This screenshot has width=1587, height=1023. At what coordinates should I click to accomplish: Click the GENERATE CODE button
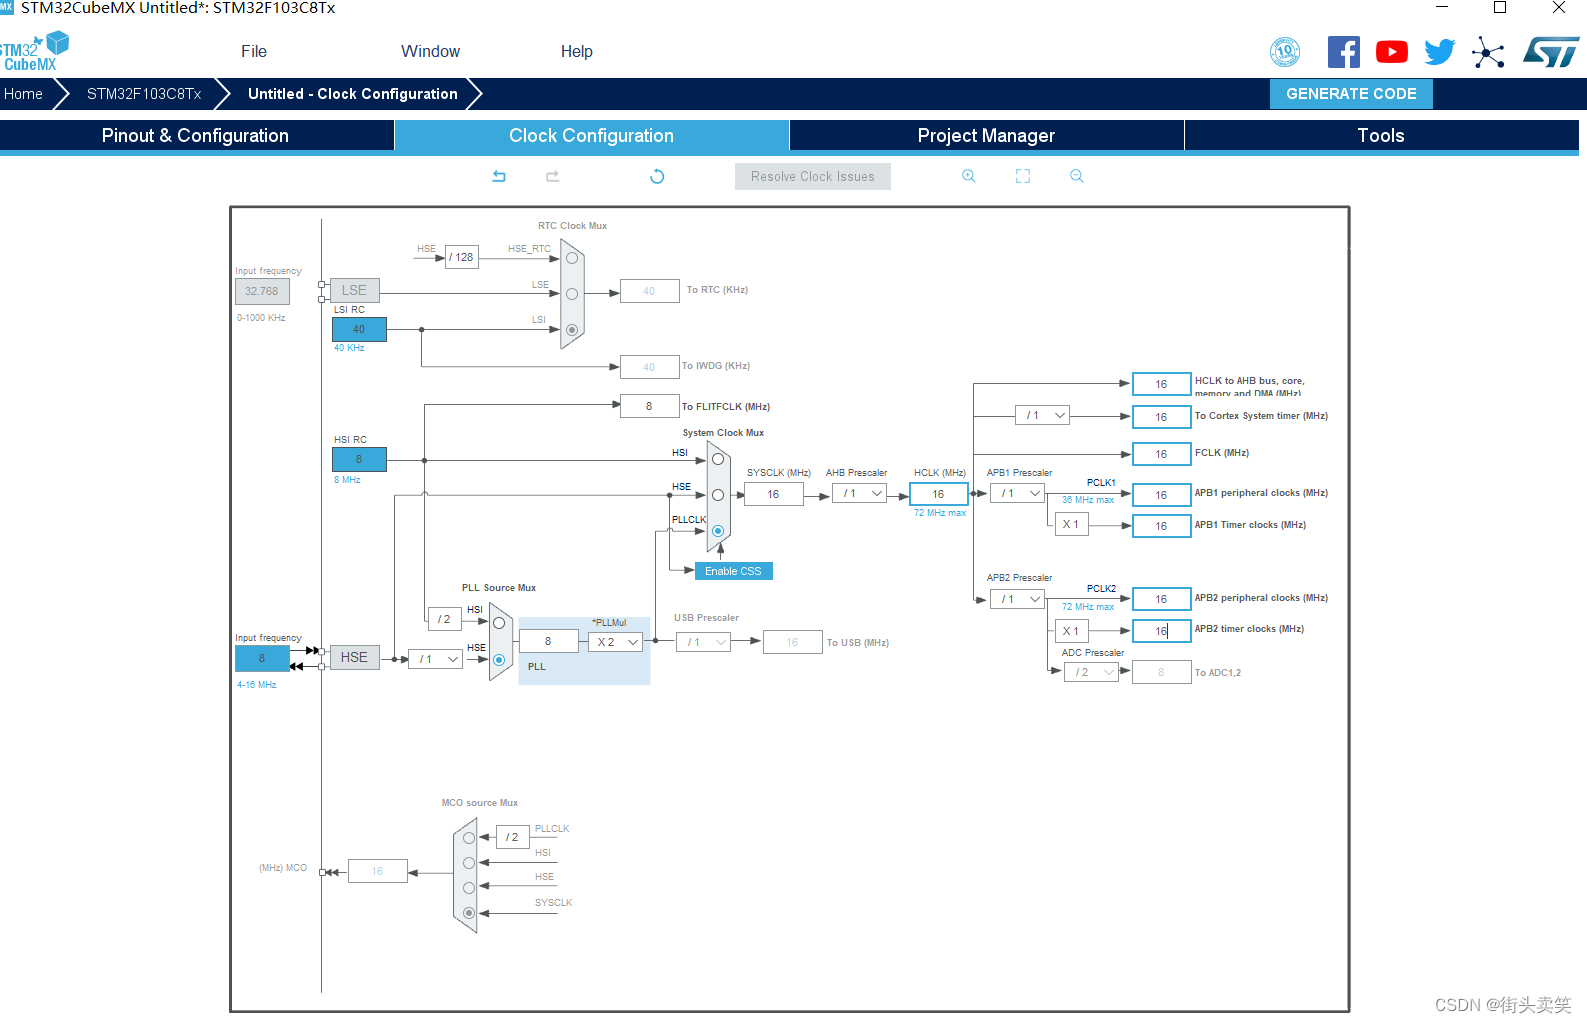pos(1351,94)
